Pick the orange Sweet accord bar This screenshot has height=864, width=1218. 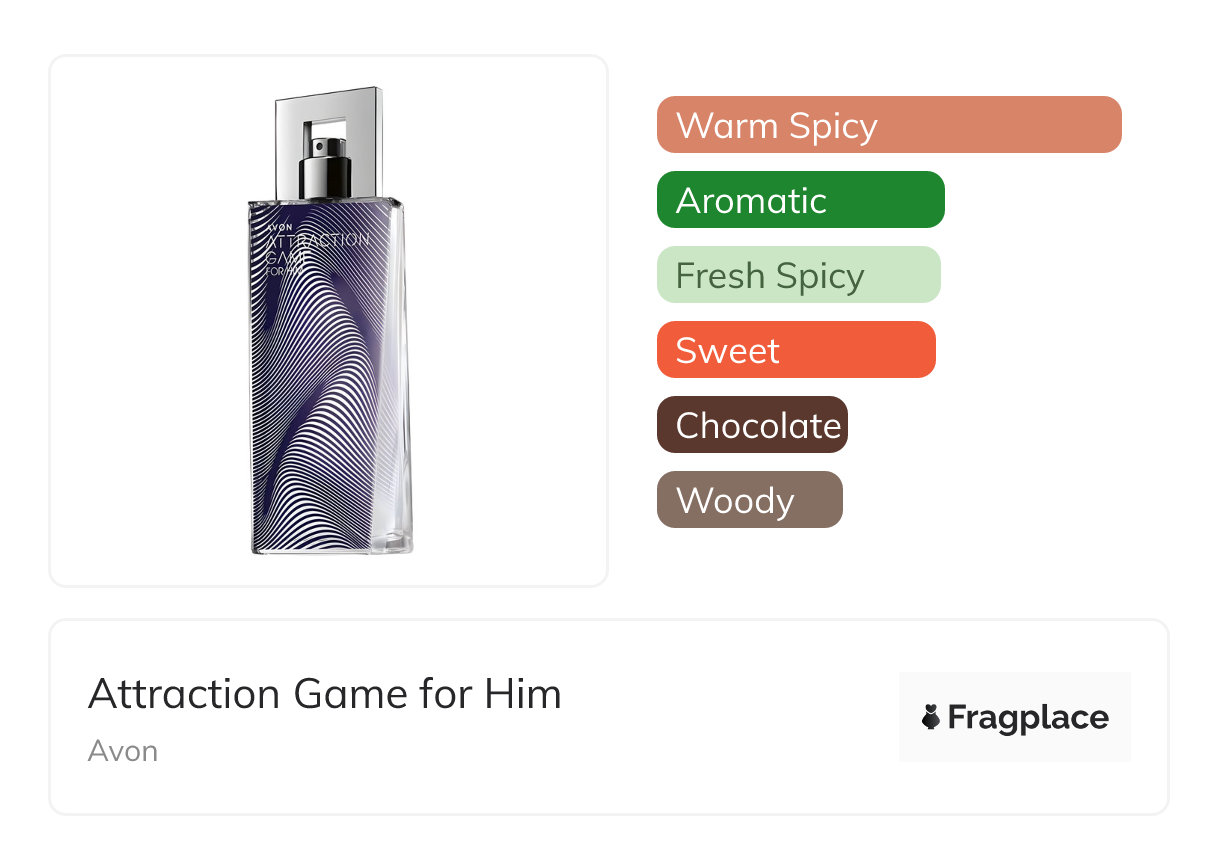coord(795,350)
